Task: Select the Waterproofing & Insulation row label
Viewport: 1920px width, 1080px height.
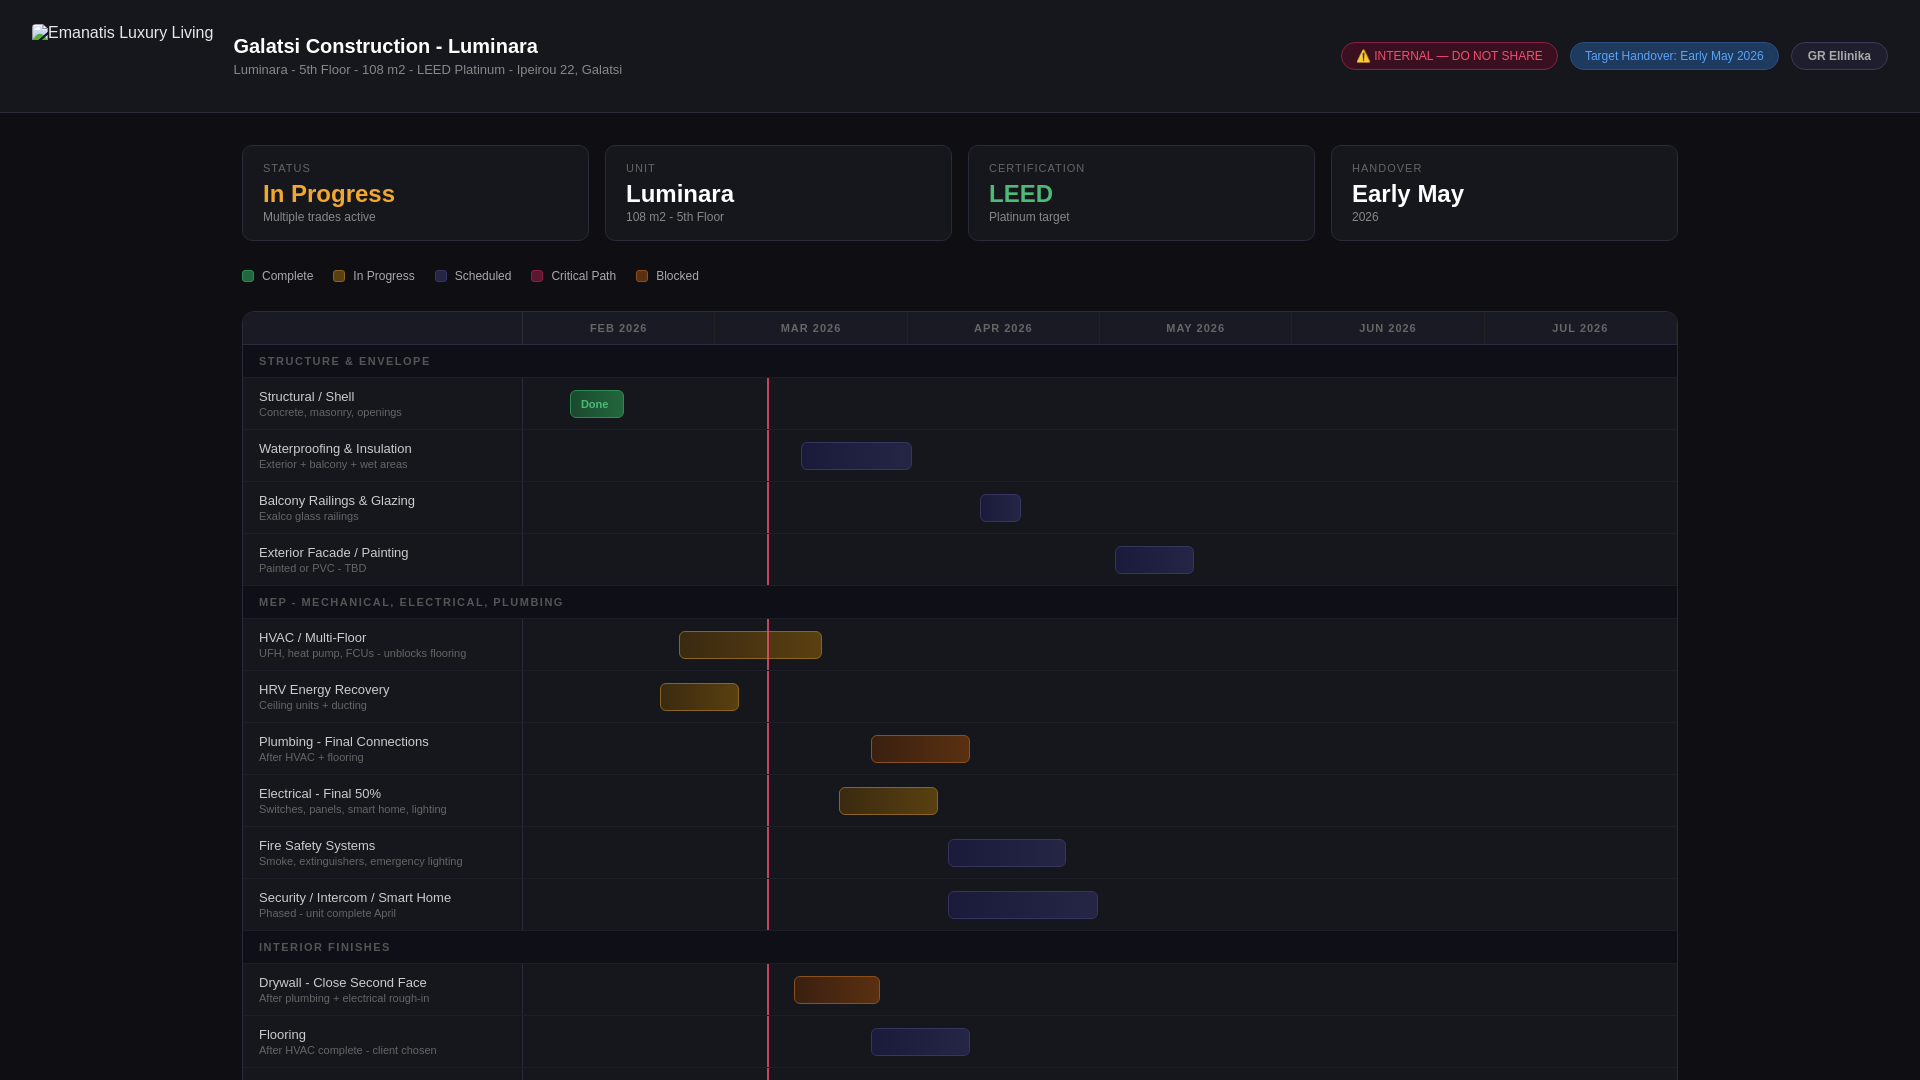Action: 382,456
